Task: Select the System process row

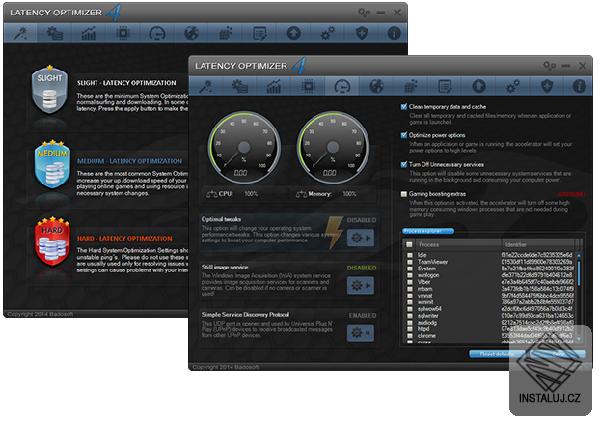Action: pos(490,269)
